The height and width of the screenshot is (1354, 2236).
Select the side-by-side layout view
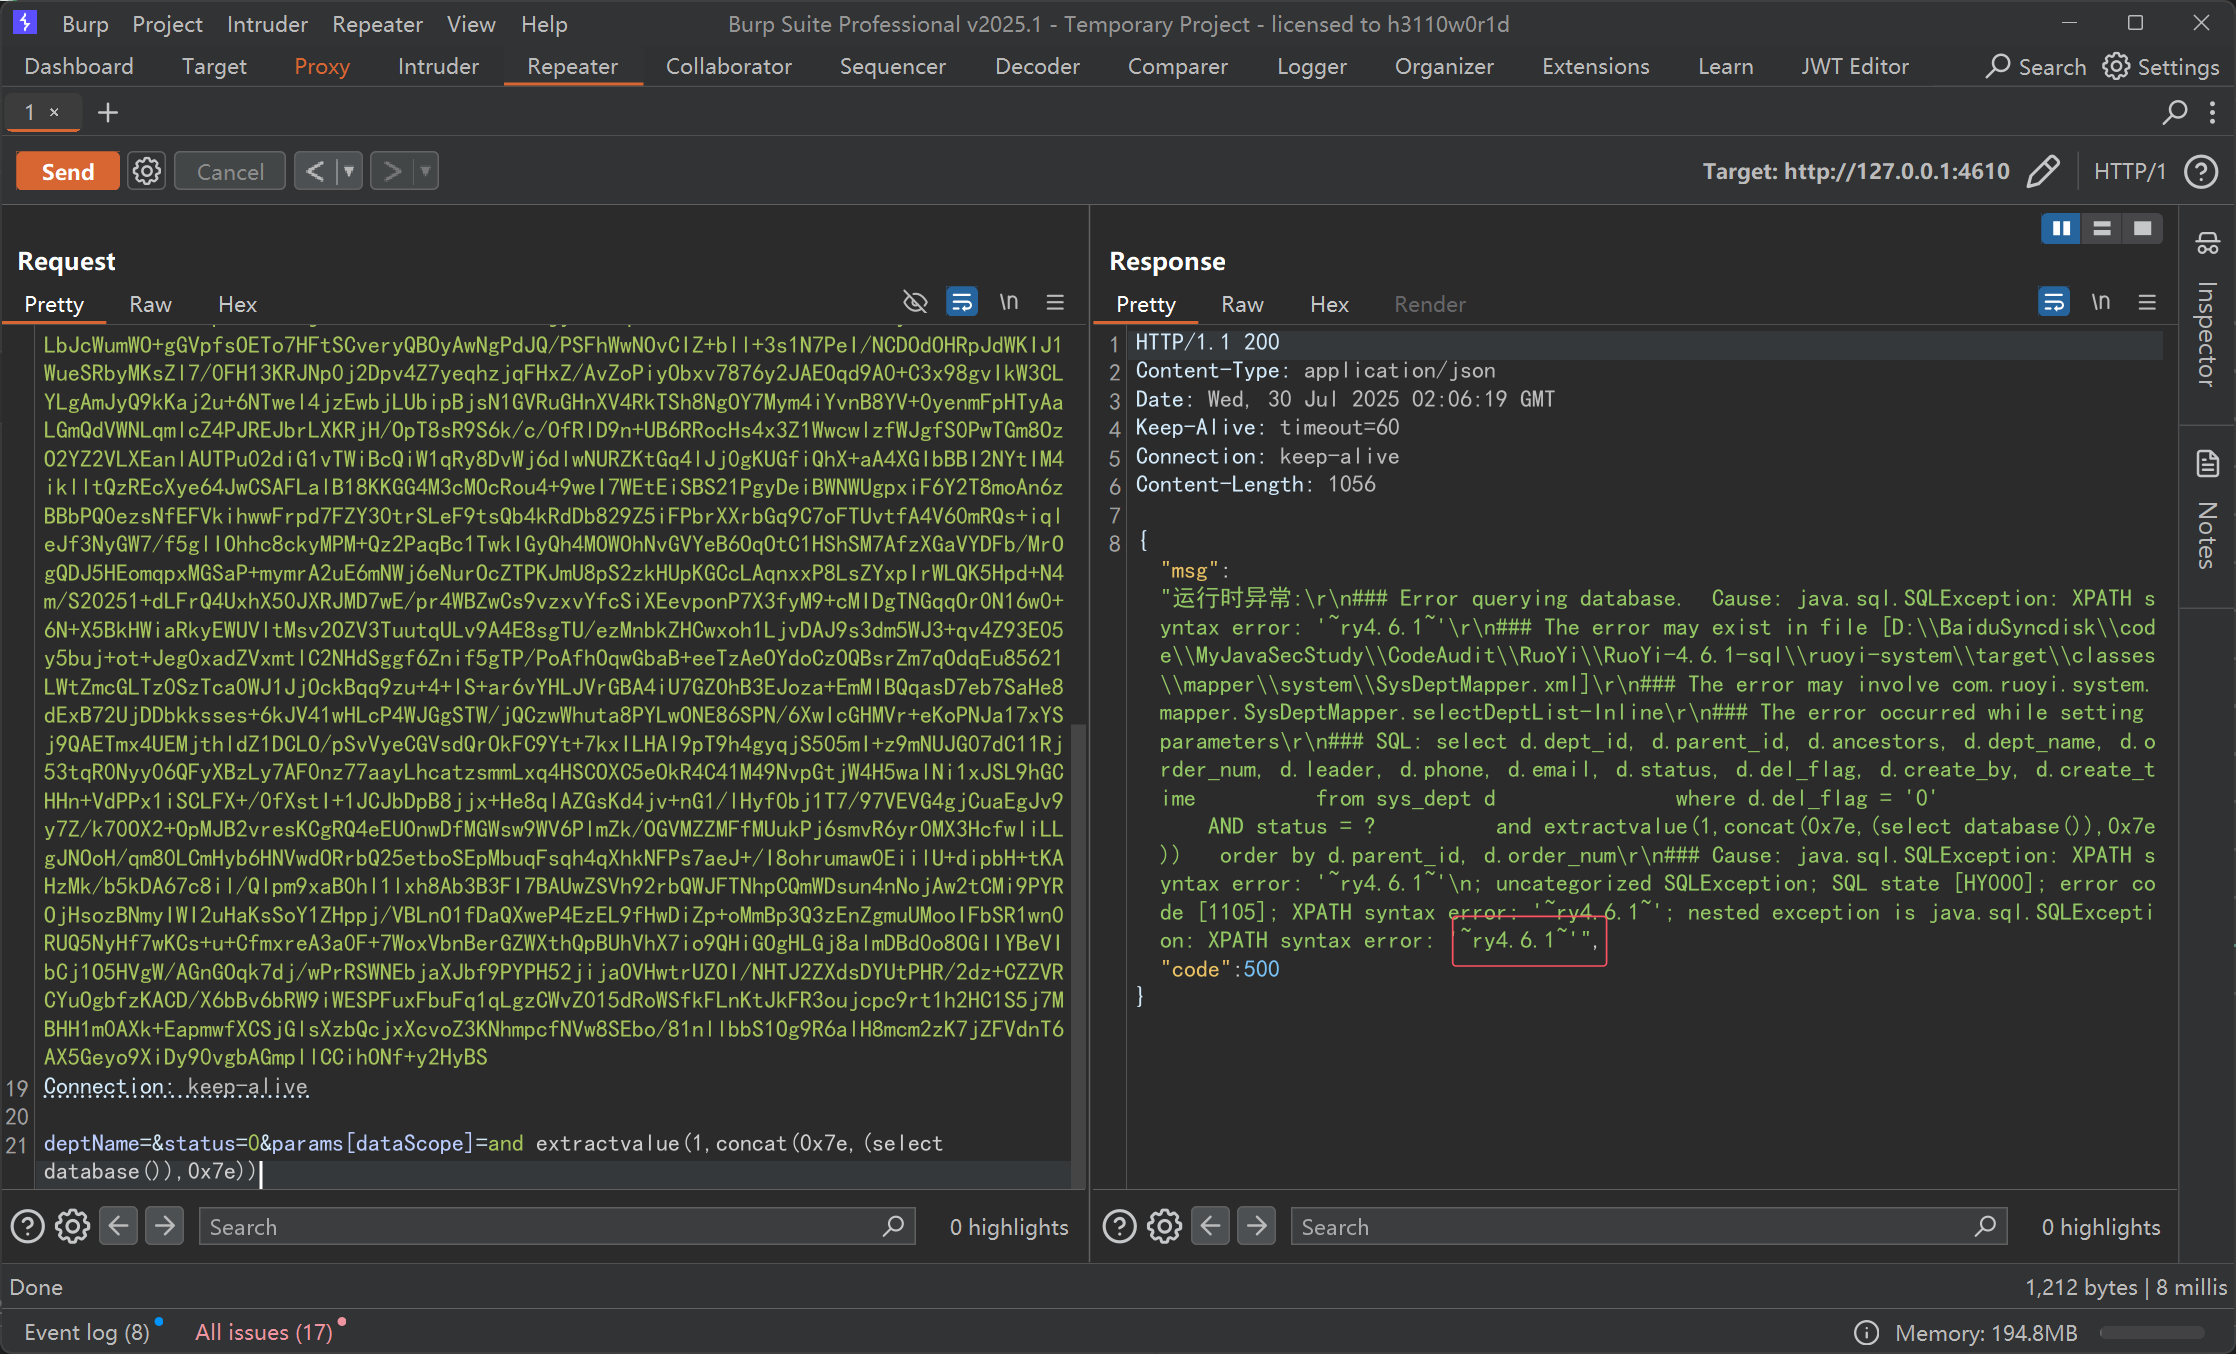pos(2061,229)
